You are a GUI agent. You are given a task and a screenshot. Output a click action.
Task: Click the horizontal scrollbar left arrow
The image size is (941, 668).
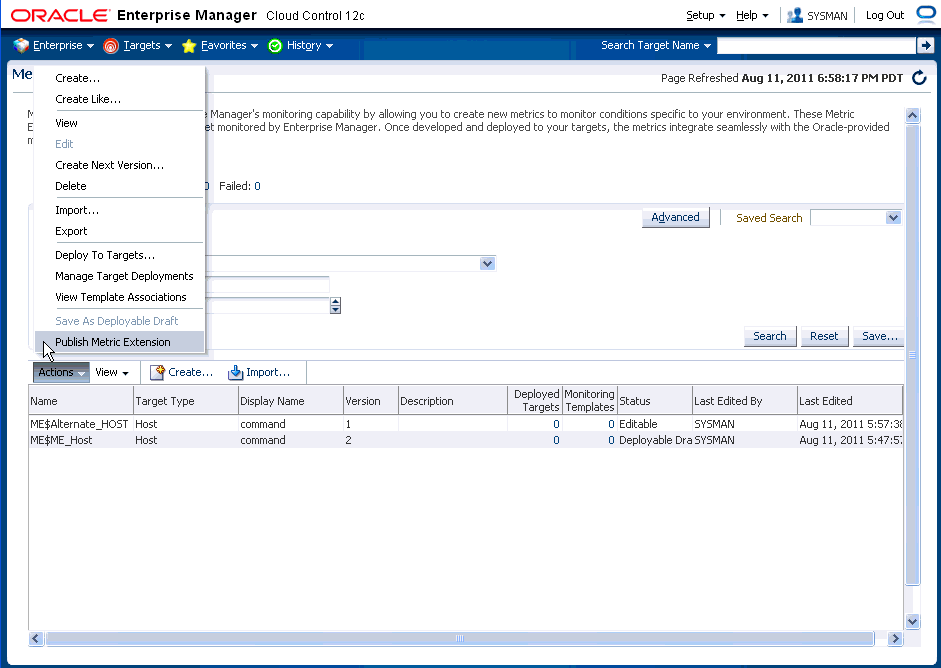(35, 639)
